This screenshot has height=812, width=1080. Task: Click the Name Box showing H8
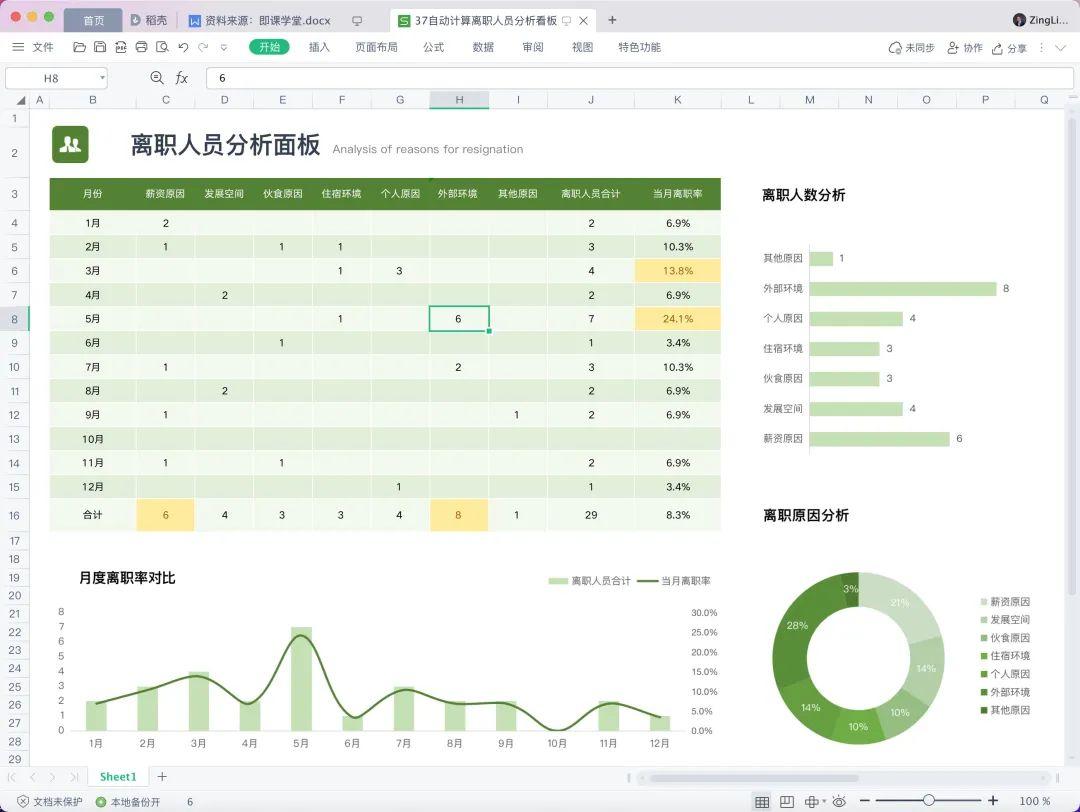[x=51, y=78]
